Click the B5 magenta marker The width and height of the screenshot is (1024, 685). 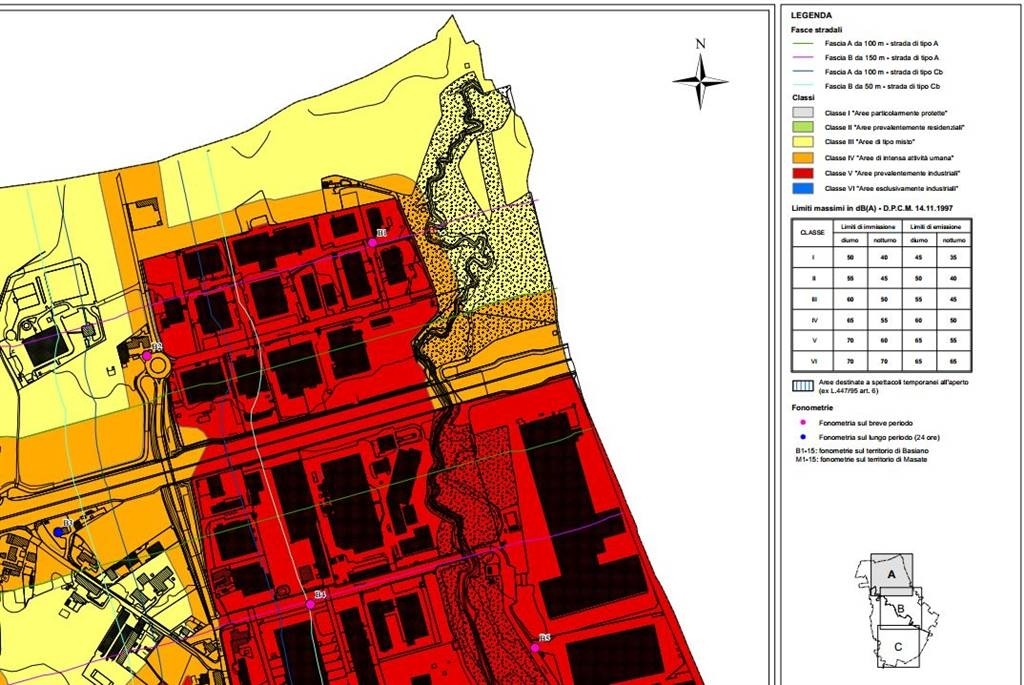click(x=536, y=648)
